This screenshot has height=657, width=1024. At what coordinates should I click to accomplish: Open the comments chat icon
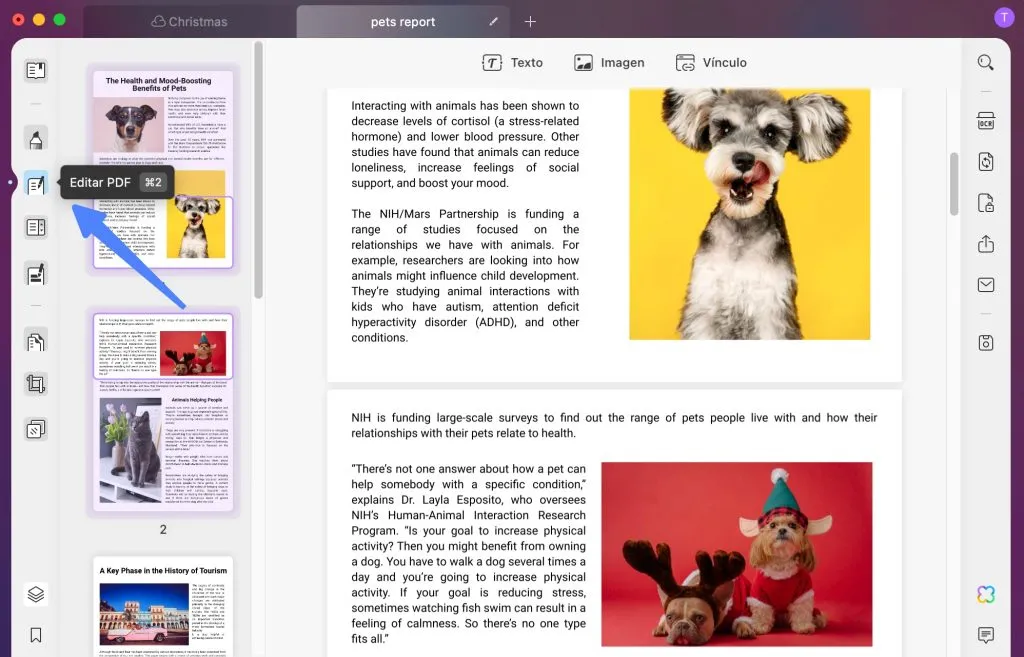[985, 634]
